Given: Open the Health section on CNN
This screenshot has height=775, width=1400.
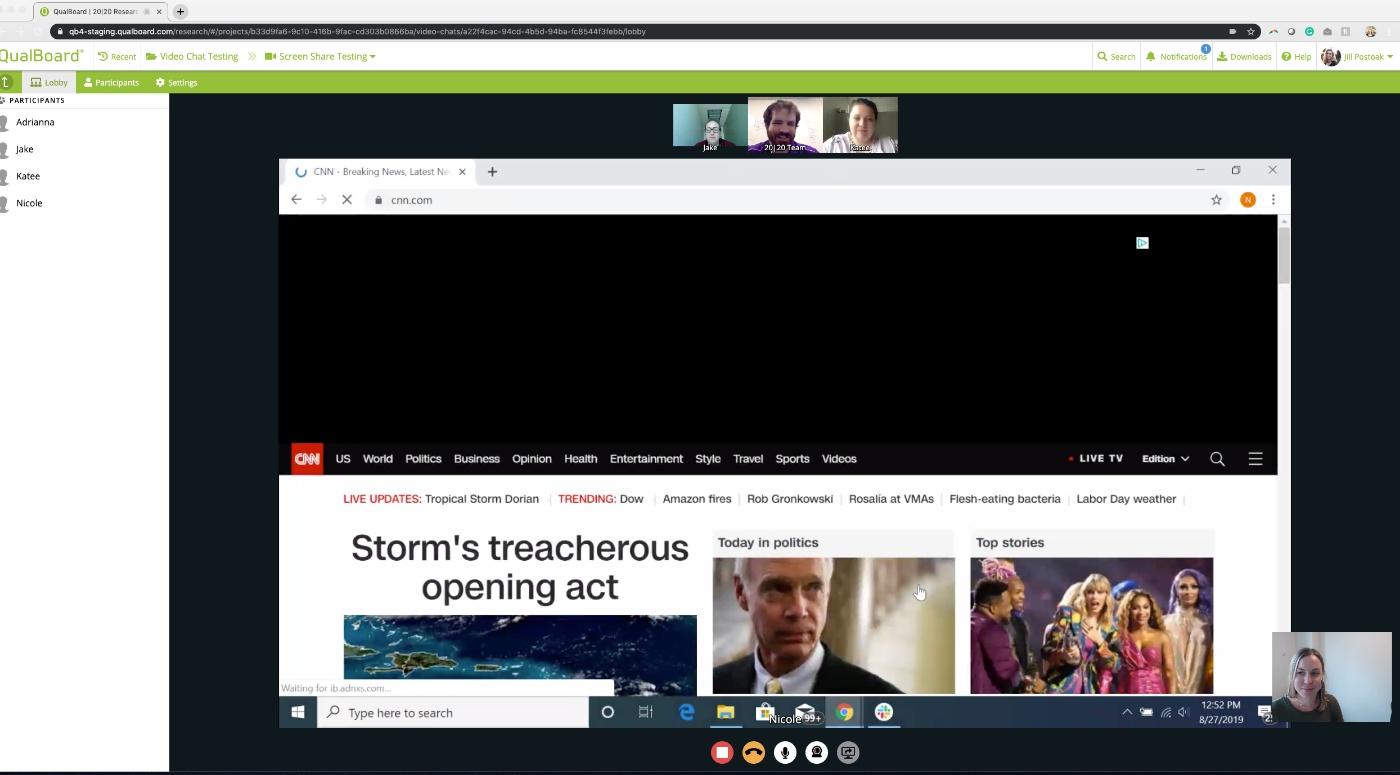Looking at the screenshot, I should tap(581, 459).
